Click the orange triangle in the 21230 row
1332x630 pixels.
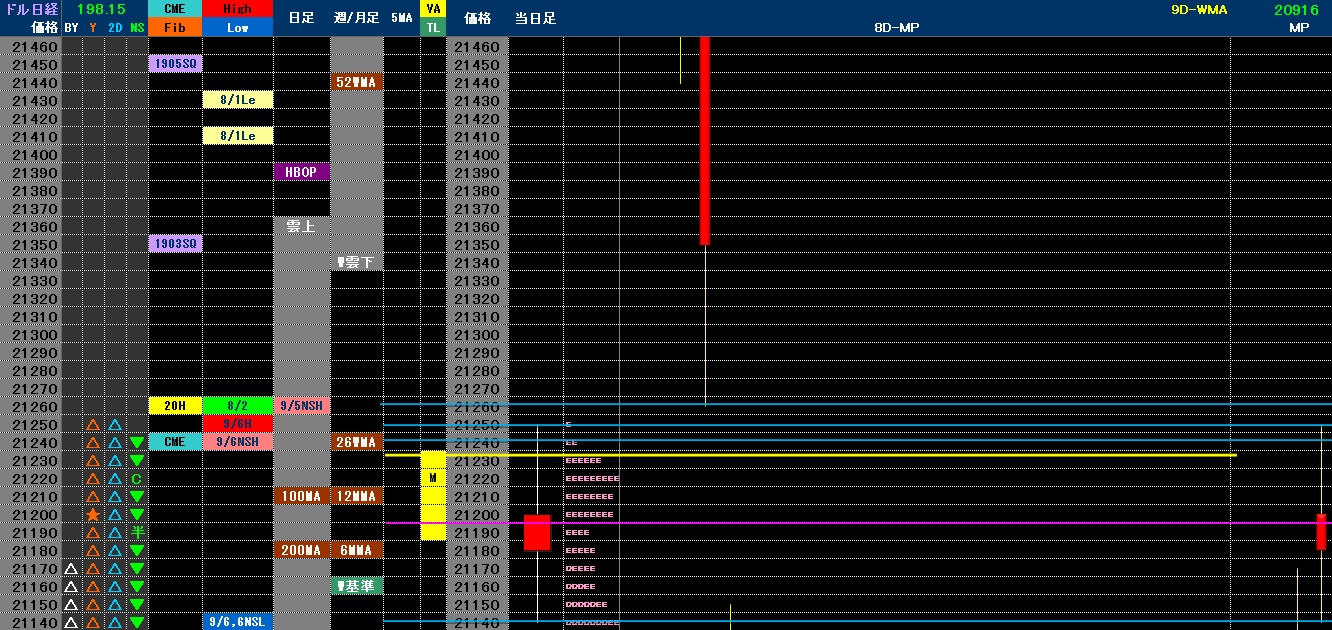click(x=93, y=461)
